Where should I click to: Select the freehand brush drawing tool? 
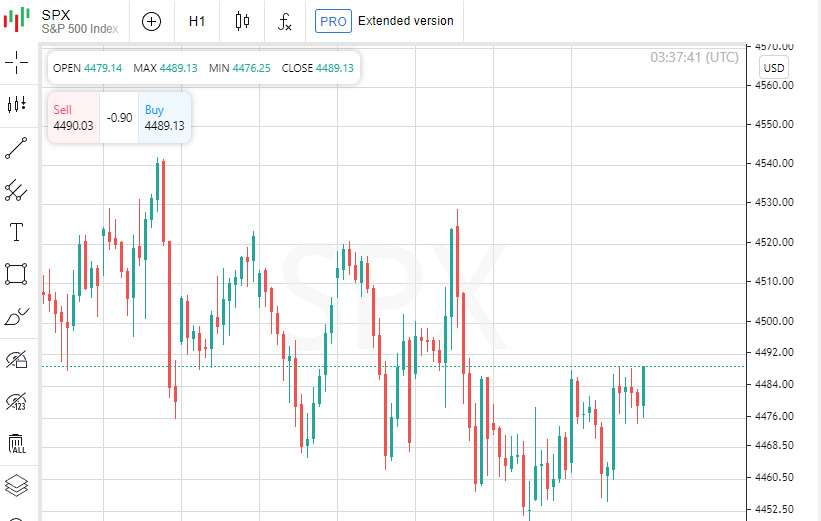pos(17,317)
